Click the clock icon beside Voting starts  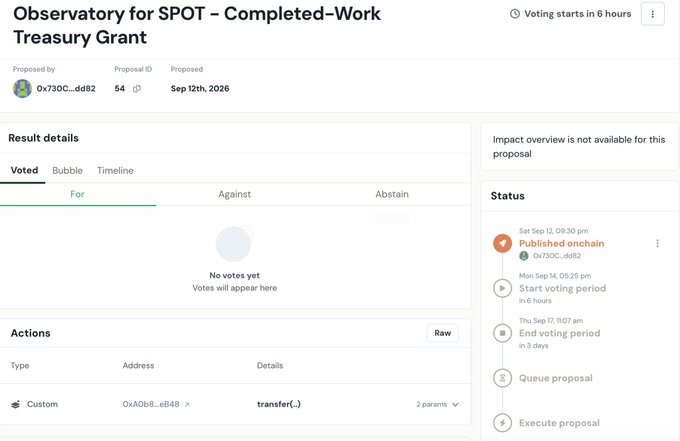pyautogui.click(x=515, y=14)
